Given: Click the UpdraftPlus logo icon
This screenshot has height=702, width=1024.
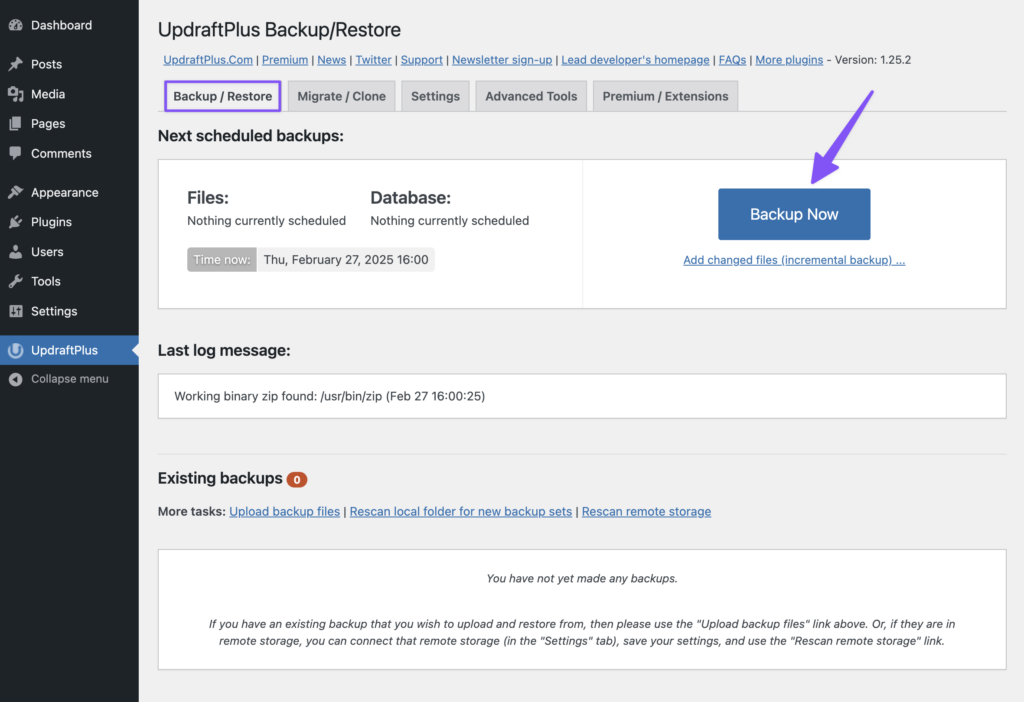Looking at the screenshot, I should tap(16, 350).
